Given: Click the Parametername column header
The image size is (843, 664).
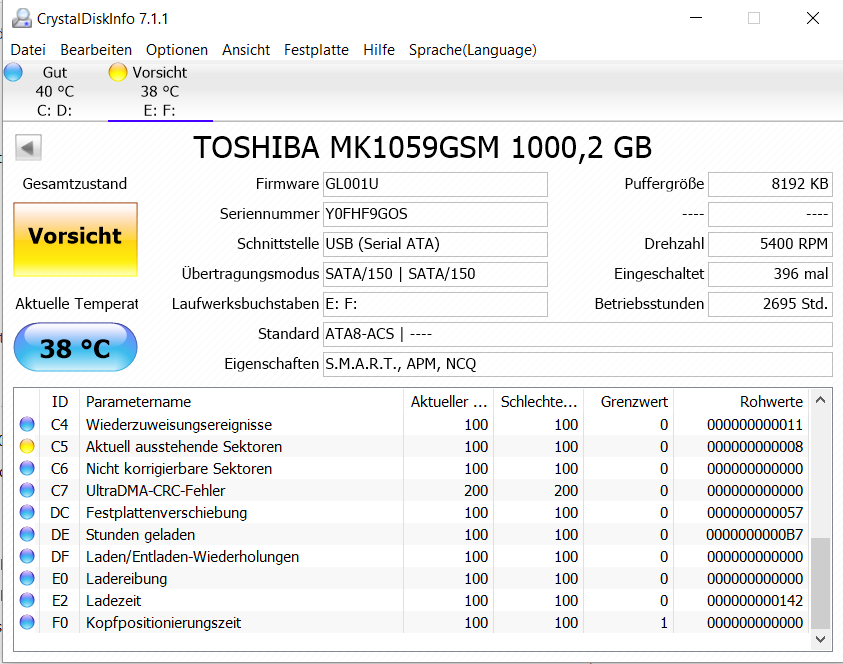Looking at the screenshot, I should point(241,402).
